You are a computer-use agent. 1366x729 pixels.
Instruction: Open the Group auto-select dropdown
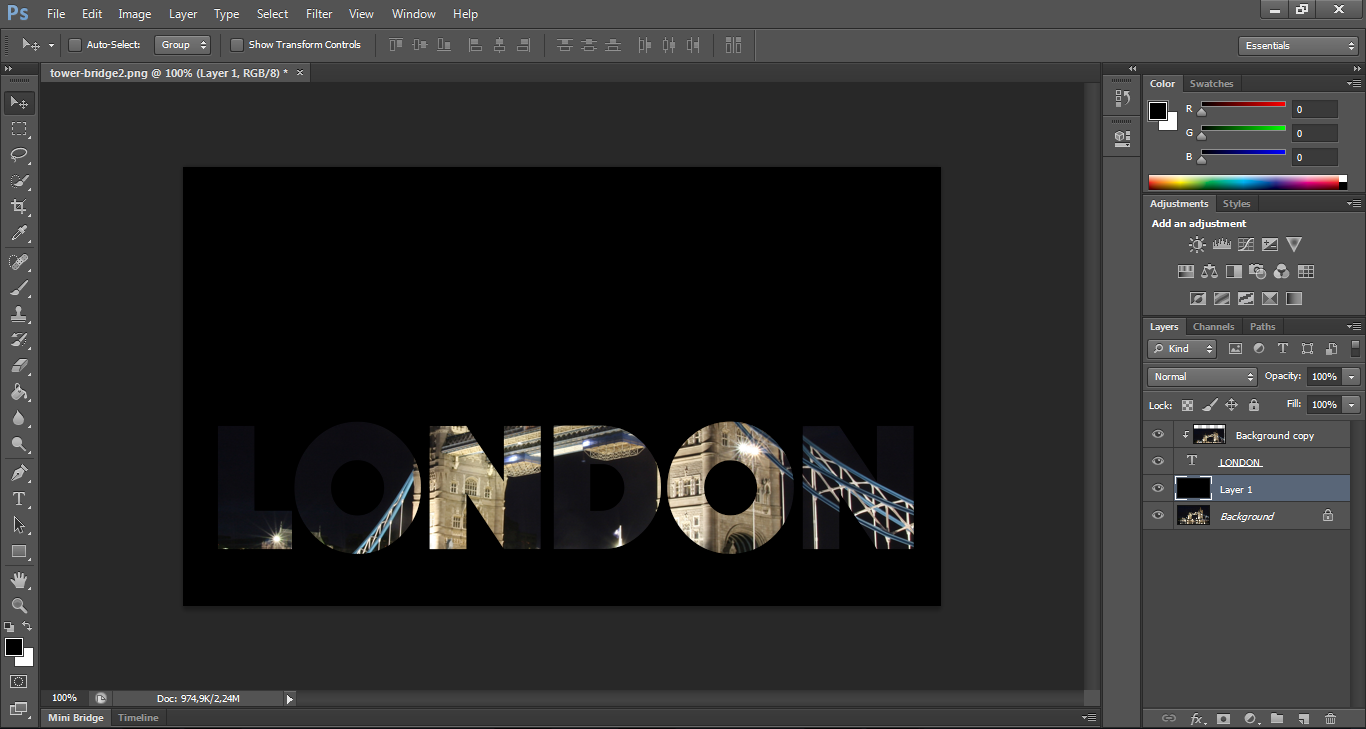click(x=183, y=45)
